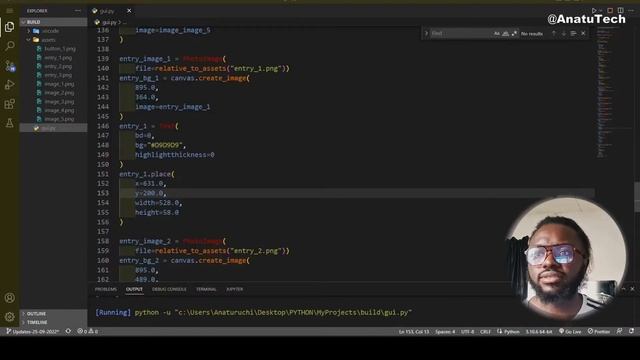Close the Find widget

(583, 33)
